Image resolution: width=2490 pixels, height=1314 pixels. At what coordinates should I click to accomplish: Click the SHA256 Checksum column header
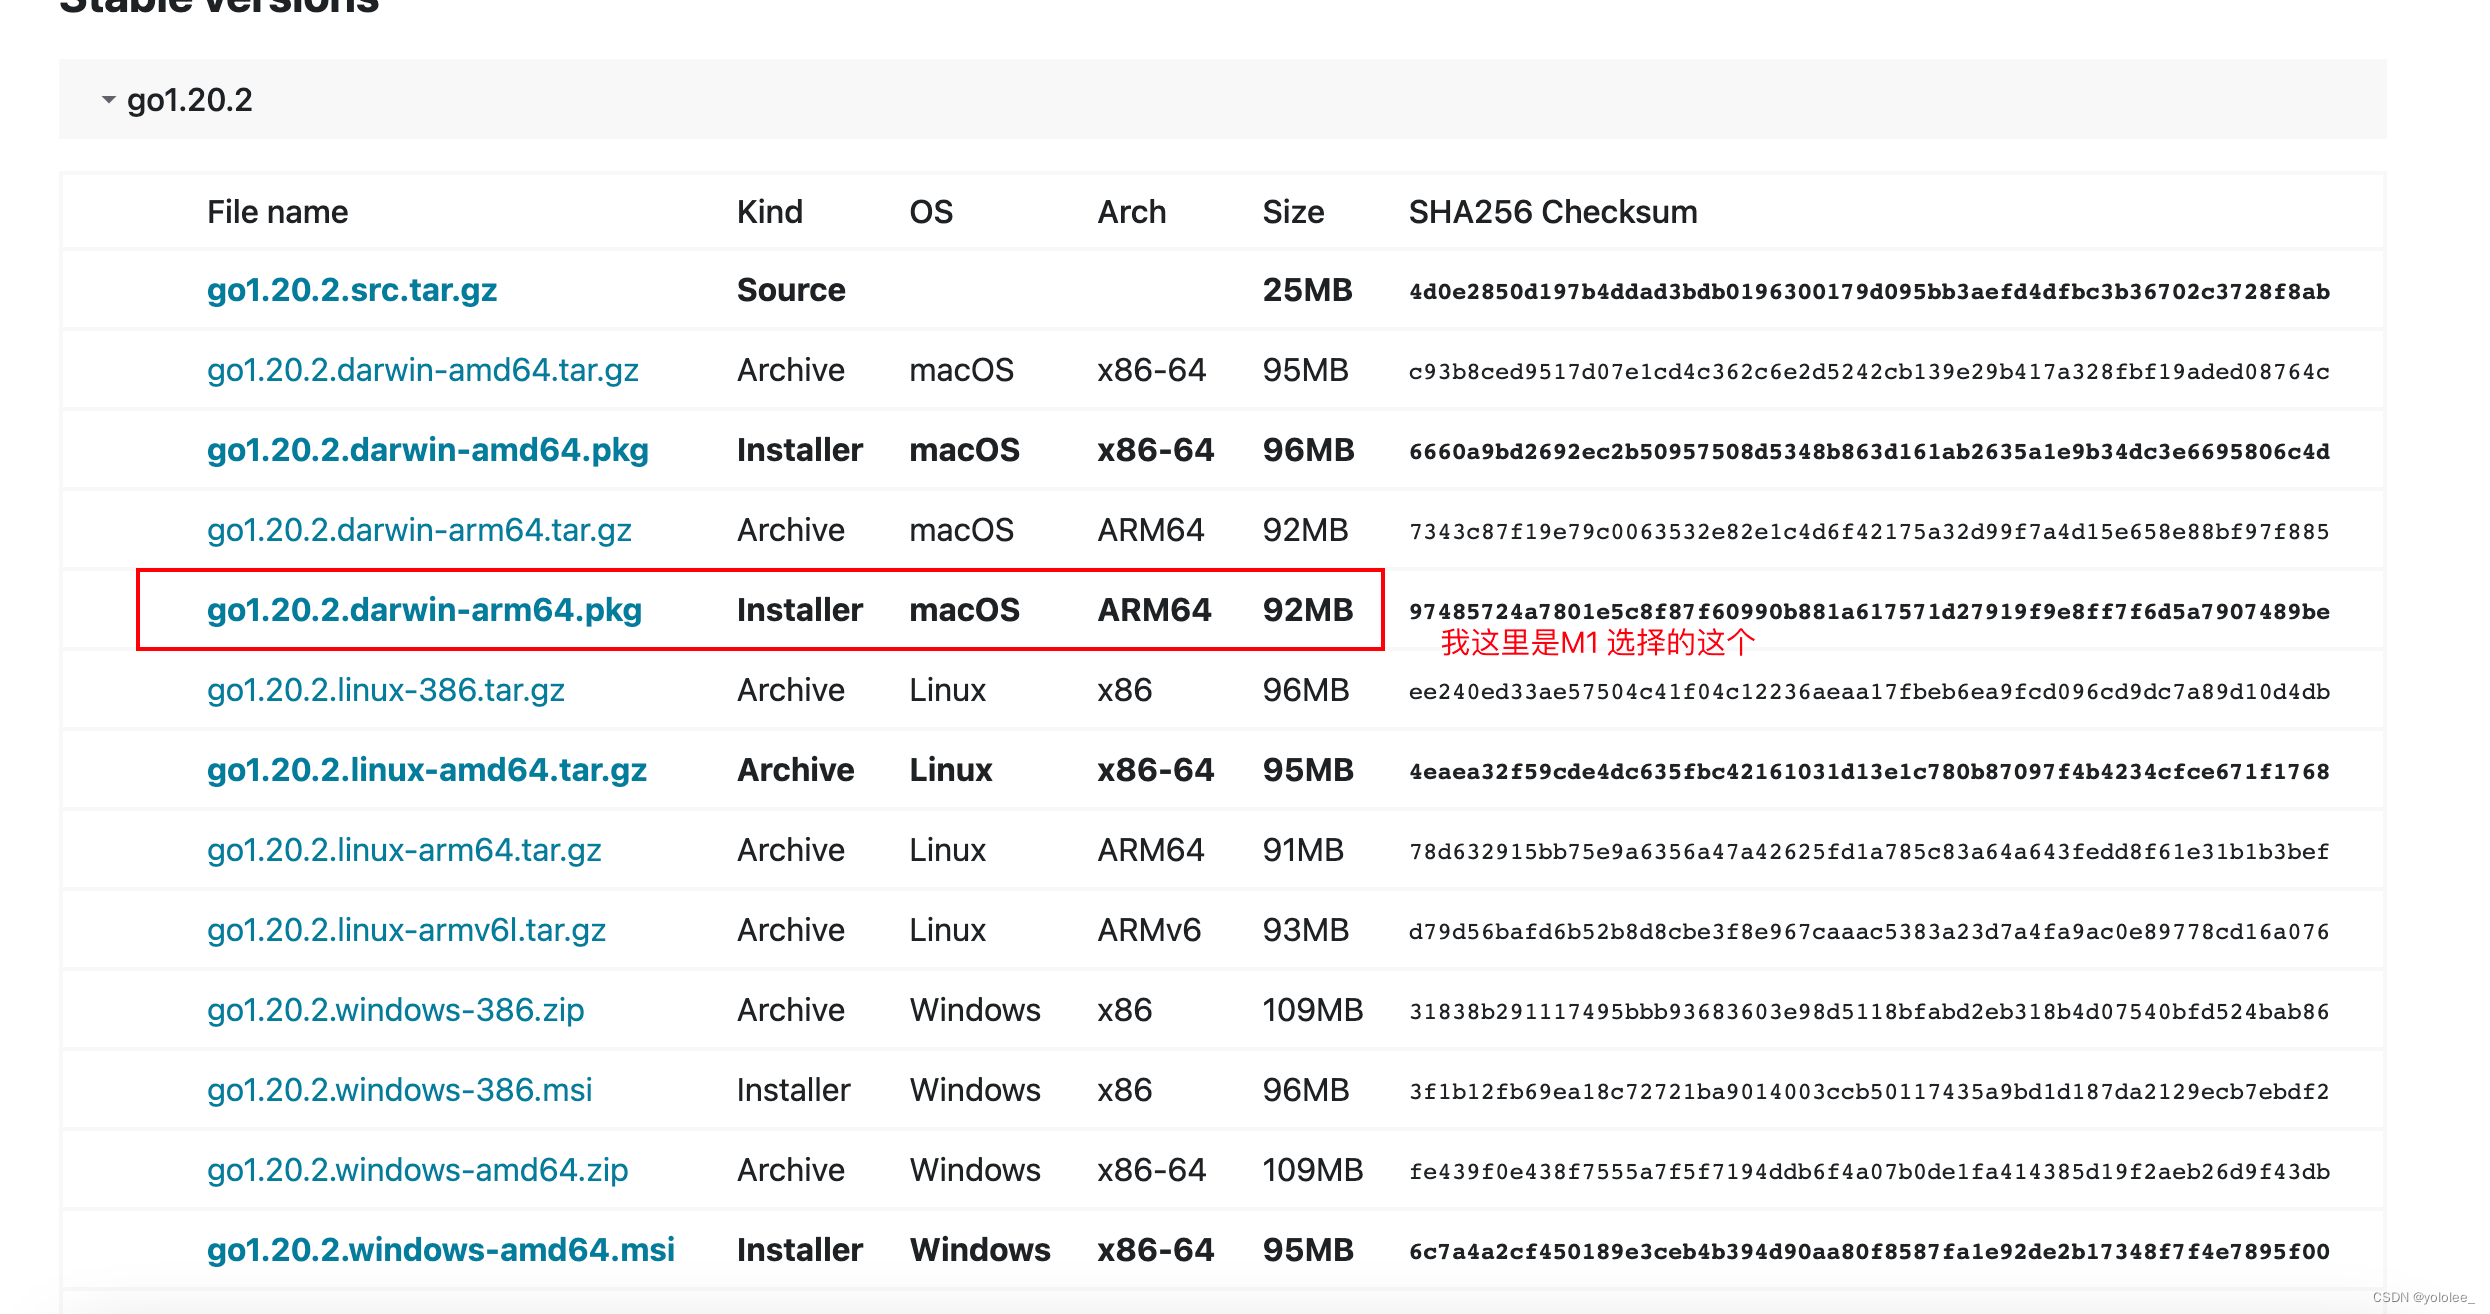[1553, 212]
